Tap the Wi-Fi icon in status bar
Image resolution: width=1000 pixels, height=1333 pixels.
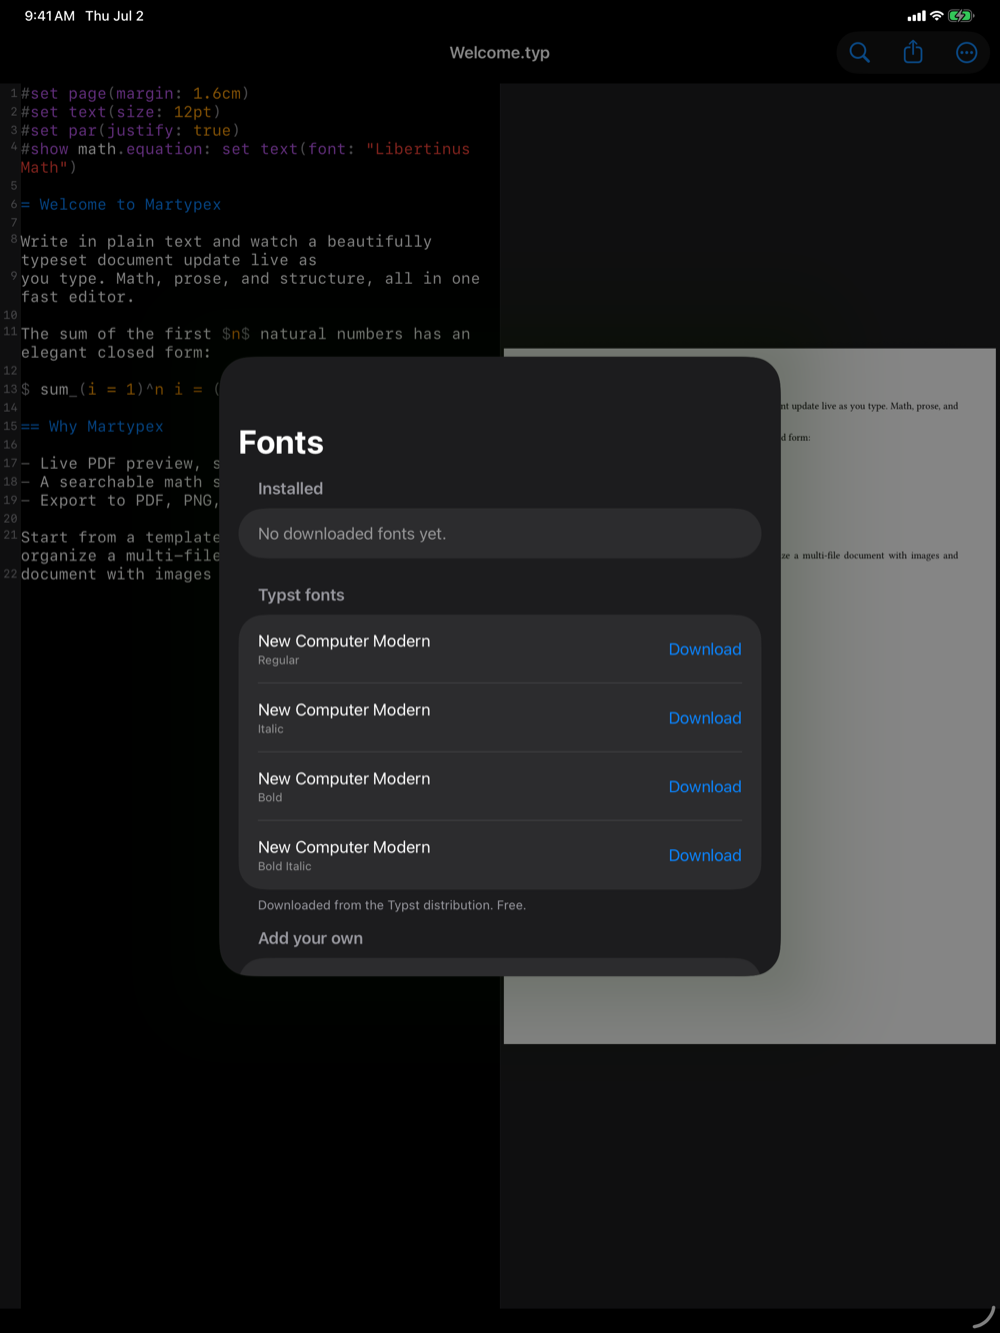tap(936, 16)
